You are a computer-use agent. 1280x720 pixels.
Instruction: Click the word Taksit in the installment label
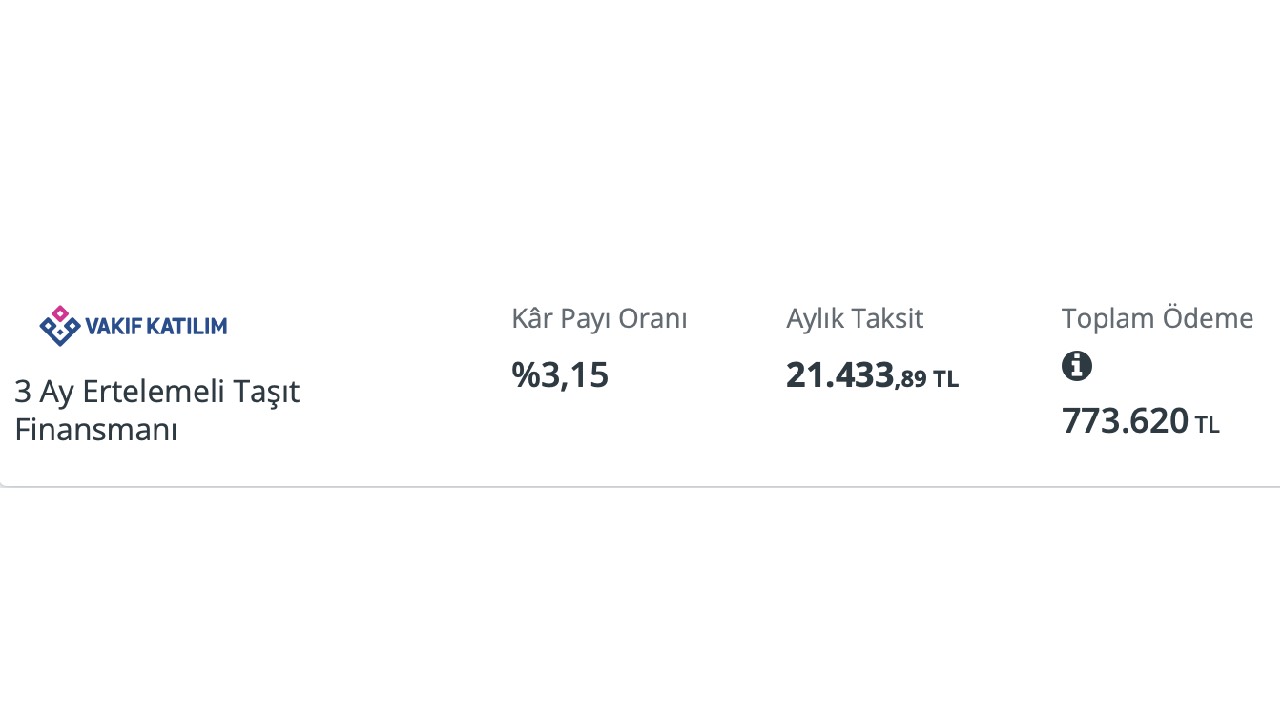[889, 319]
